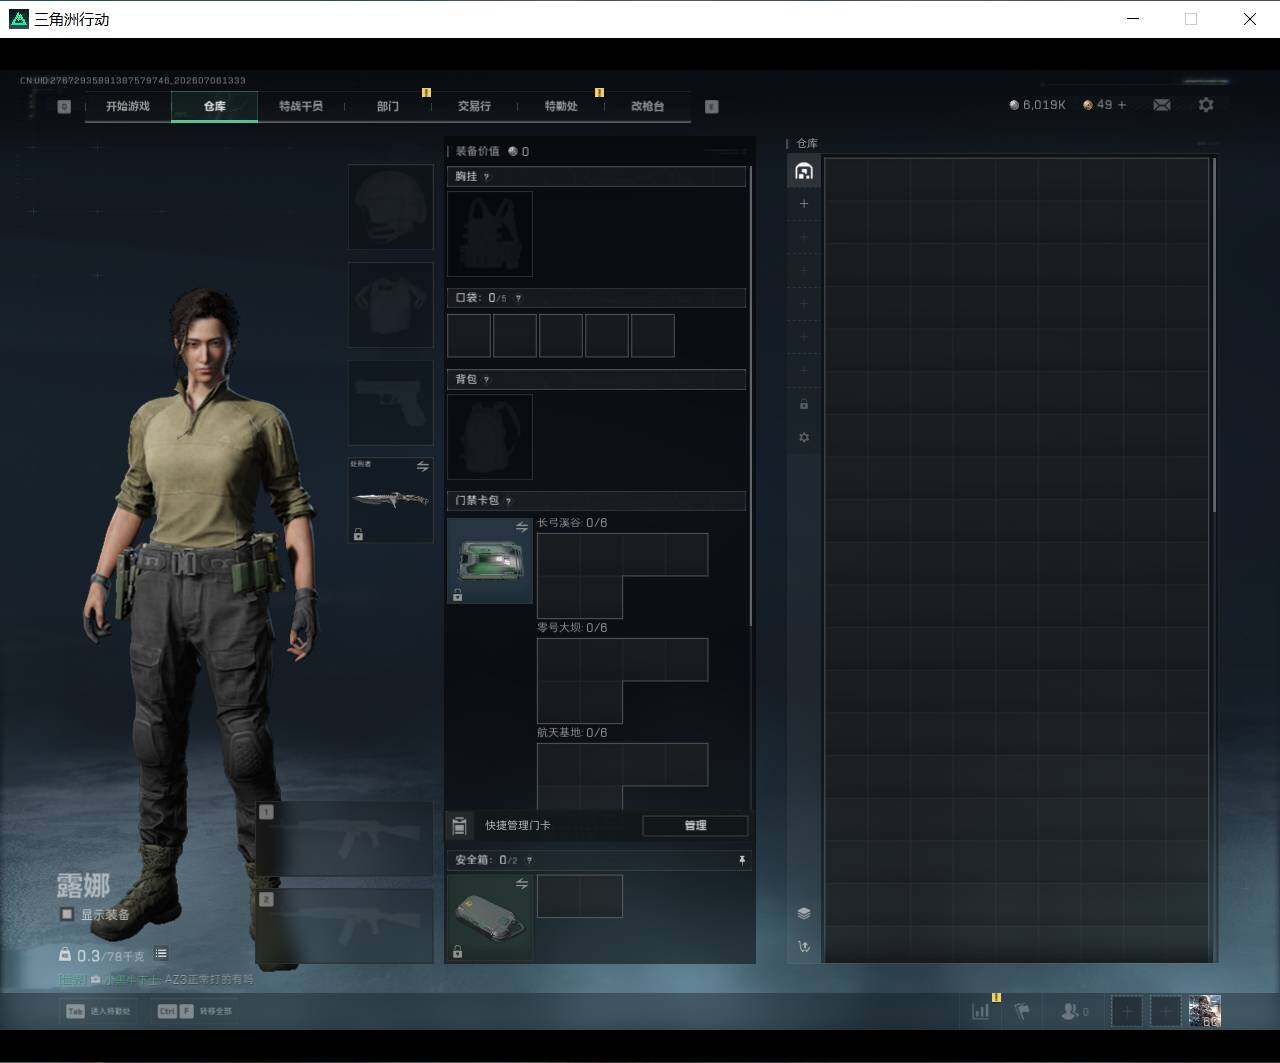The image size is (1280, 1063).
Task: Swap the 门禁卡包 key card case
Action: pyautogui.click(x=521, y=527)
